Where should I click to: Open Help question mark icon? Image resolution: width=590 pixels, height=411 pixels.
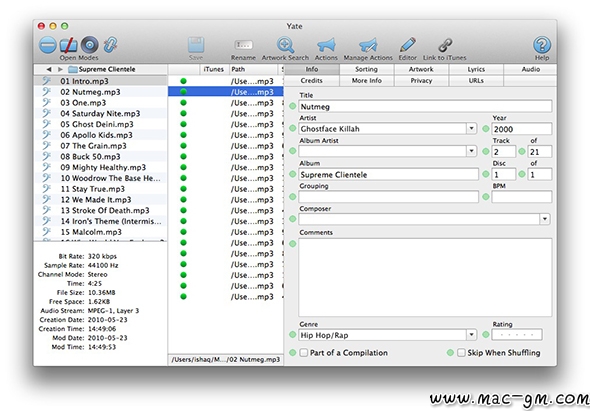(542, 45)
